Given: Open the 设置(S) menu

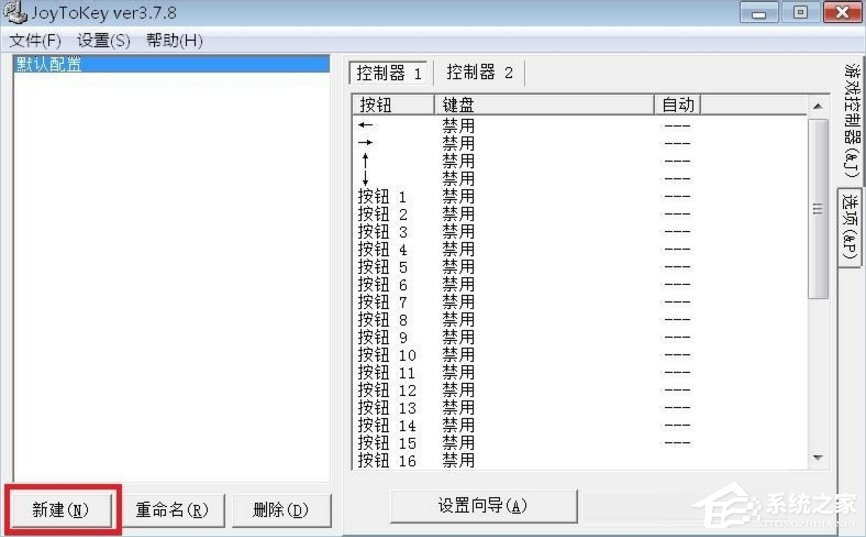Looking at the screenshot, I should coord(103,40).
